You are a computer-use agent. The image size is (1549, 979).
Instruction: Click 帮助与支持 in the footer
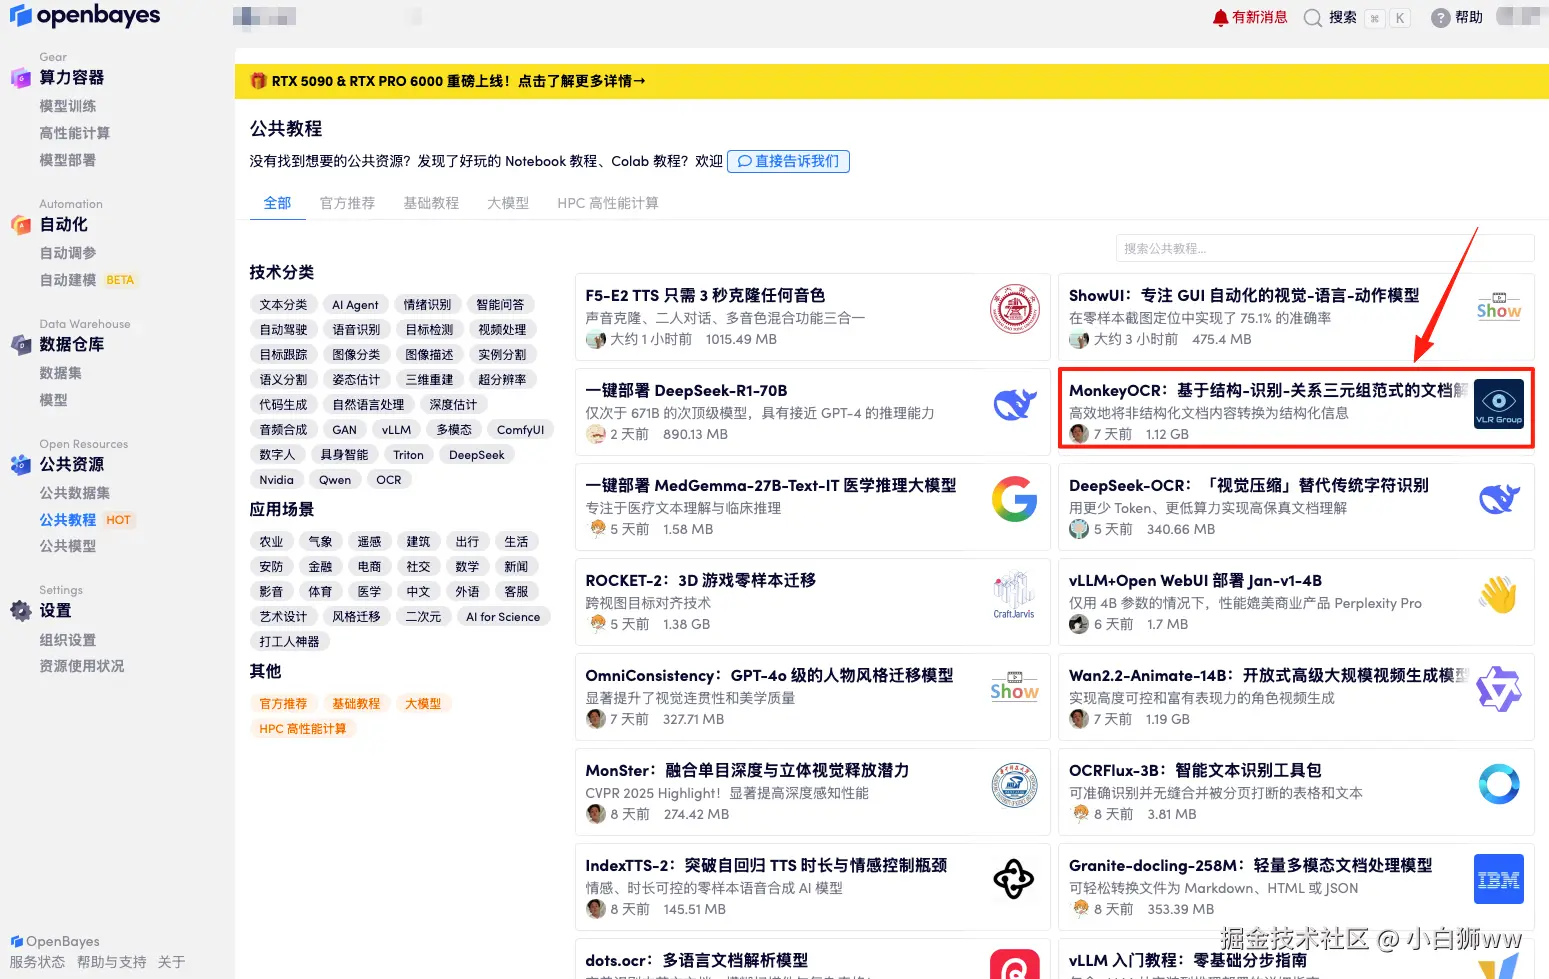[x=112, y=962]
